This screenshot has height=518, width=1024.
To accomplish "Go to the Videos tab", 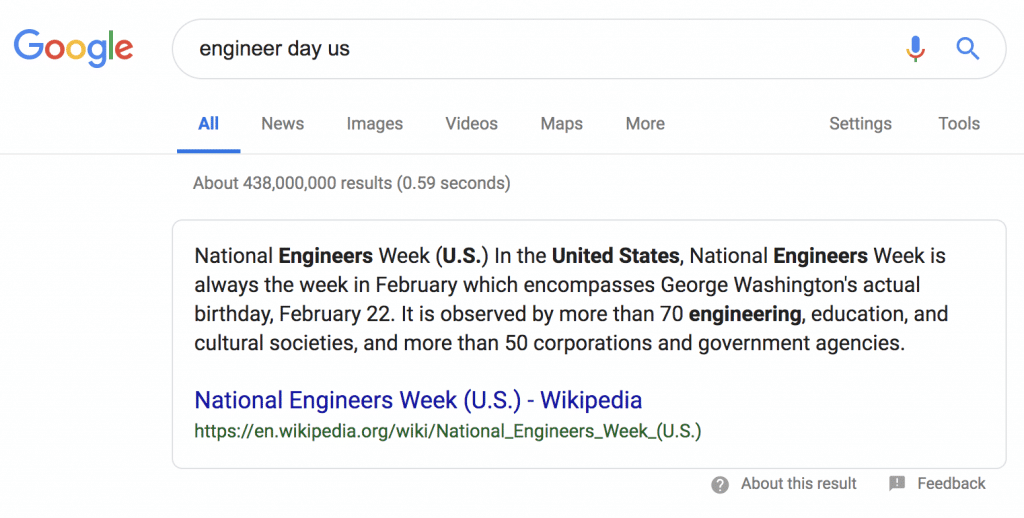I will pos(471,124).
